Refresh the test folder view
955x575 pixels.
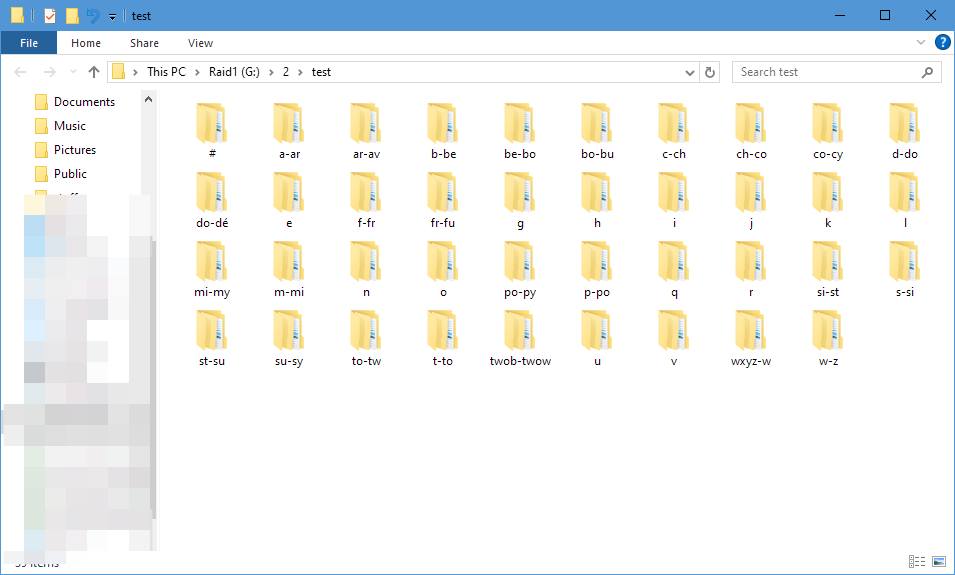tap(710, 72)
